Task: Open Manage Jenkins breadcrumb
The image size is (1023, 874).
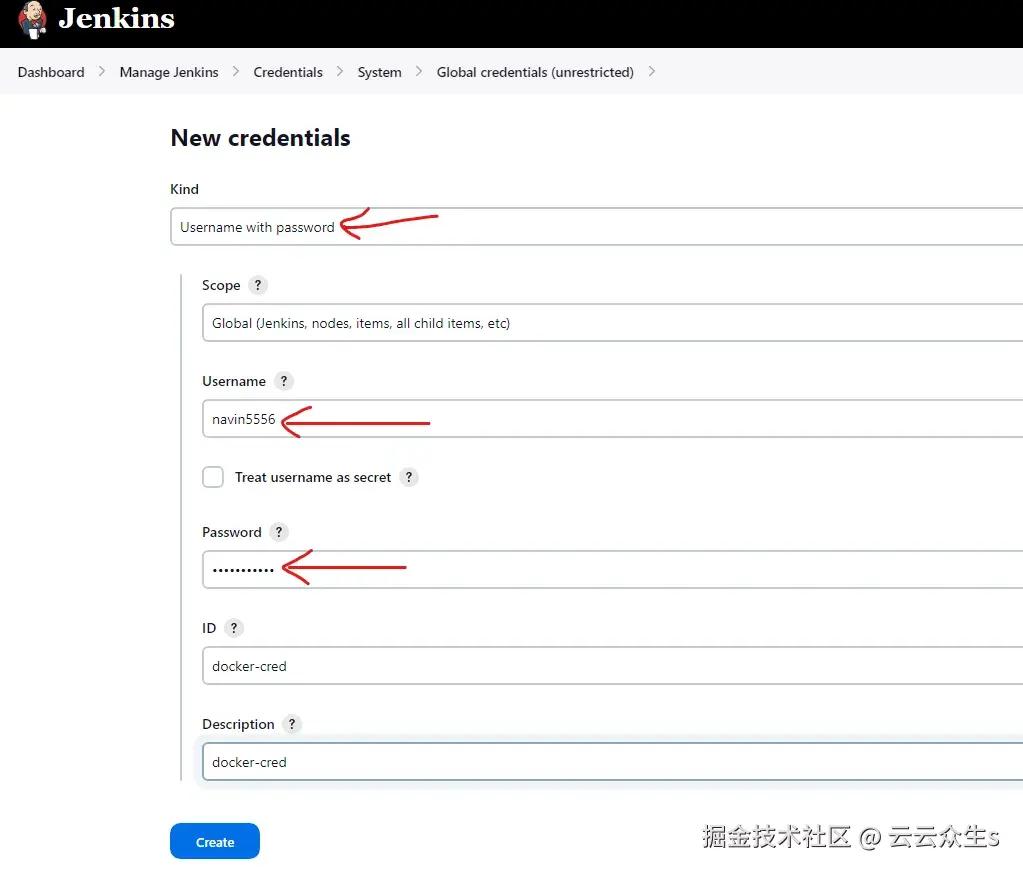Action: [169, 72]
